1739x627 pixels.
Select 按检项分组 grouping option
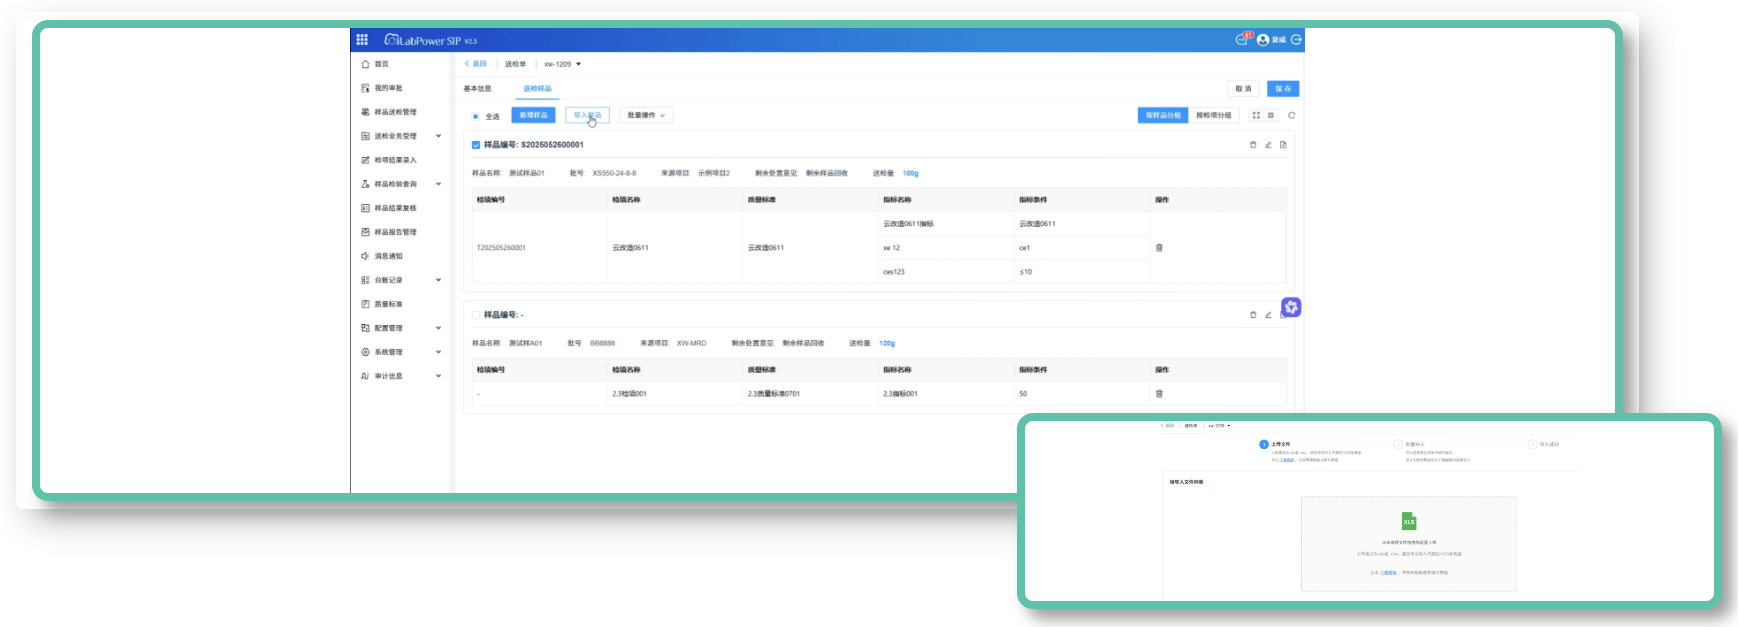tap(1213, 115)
